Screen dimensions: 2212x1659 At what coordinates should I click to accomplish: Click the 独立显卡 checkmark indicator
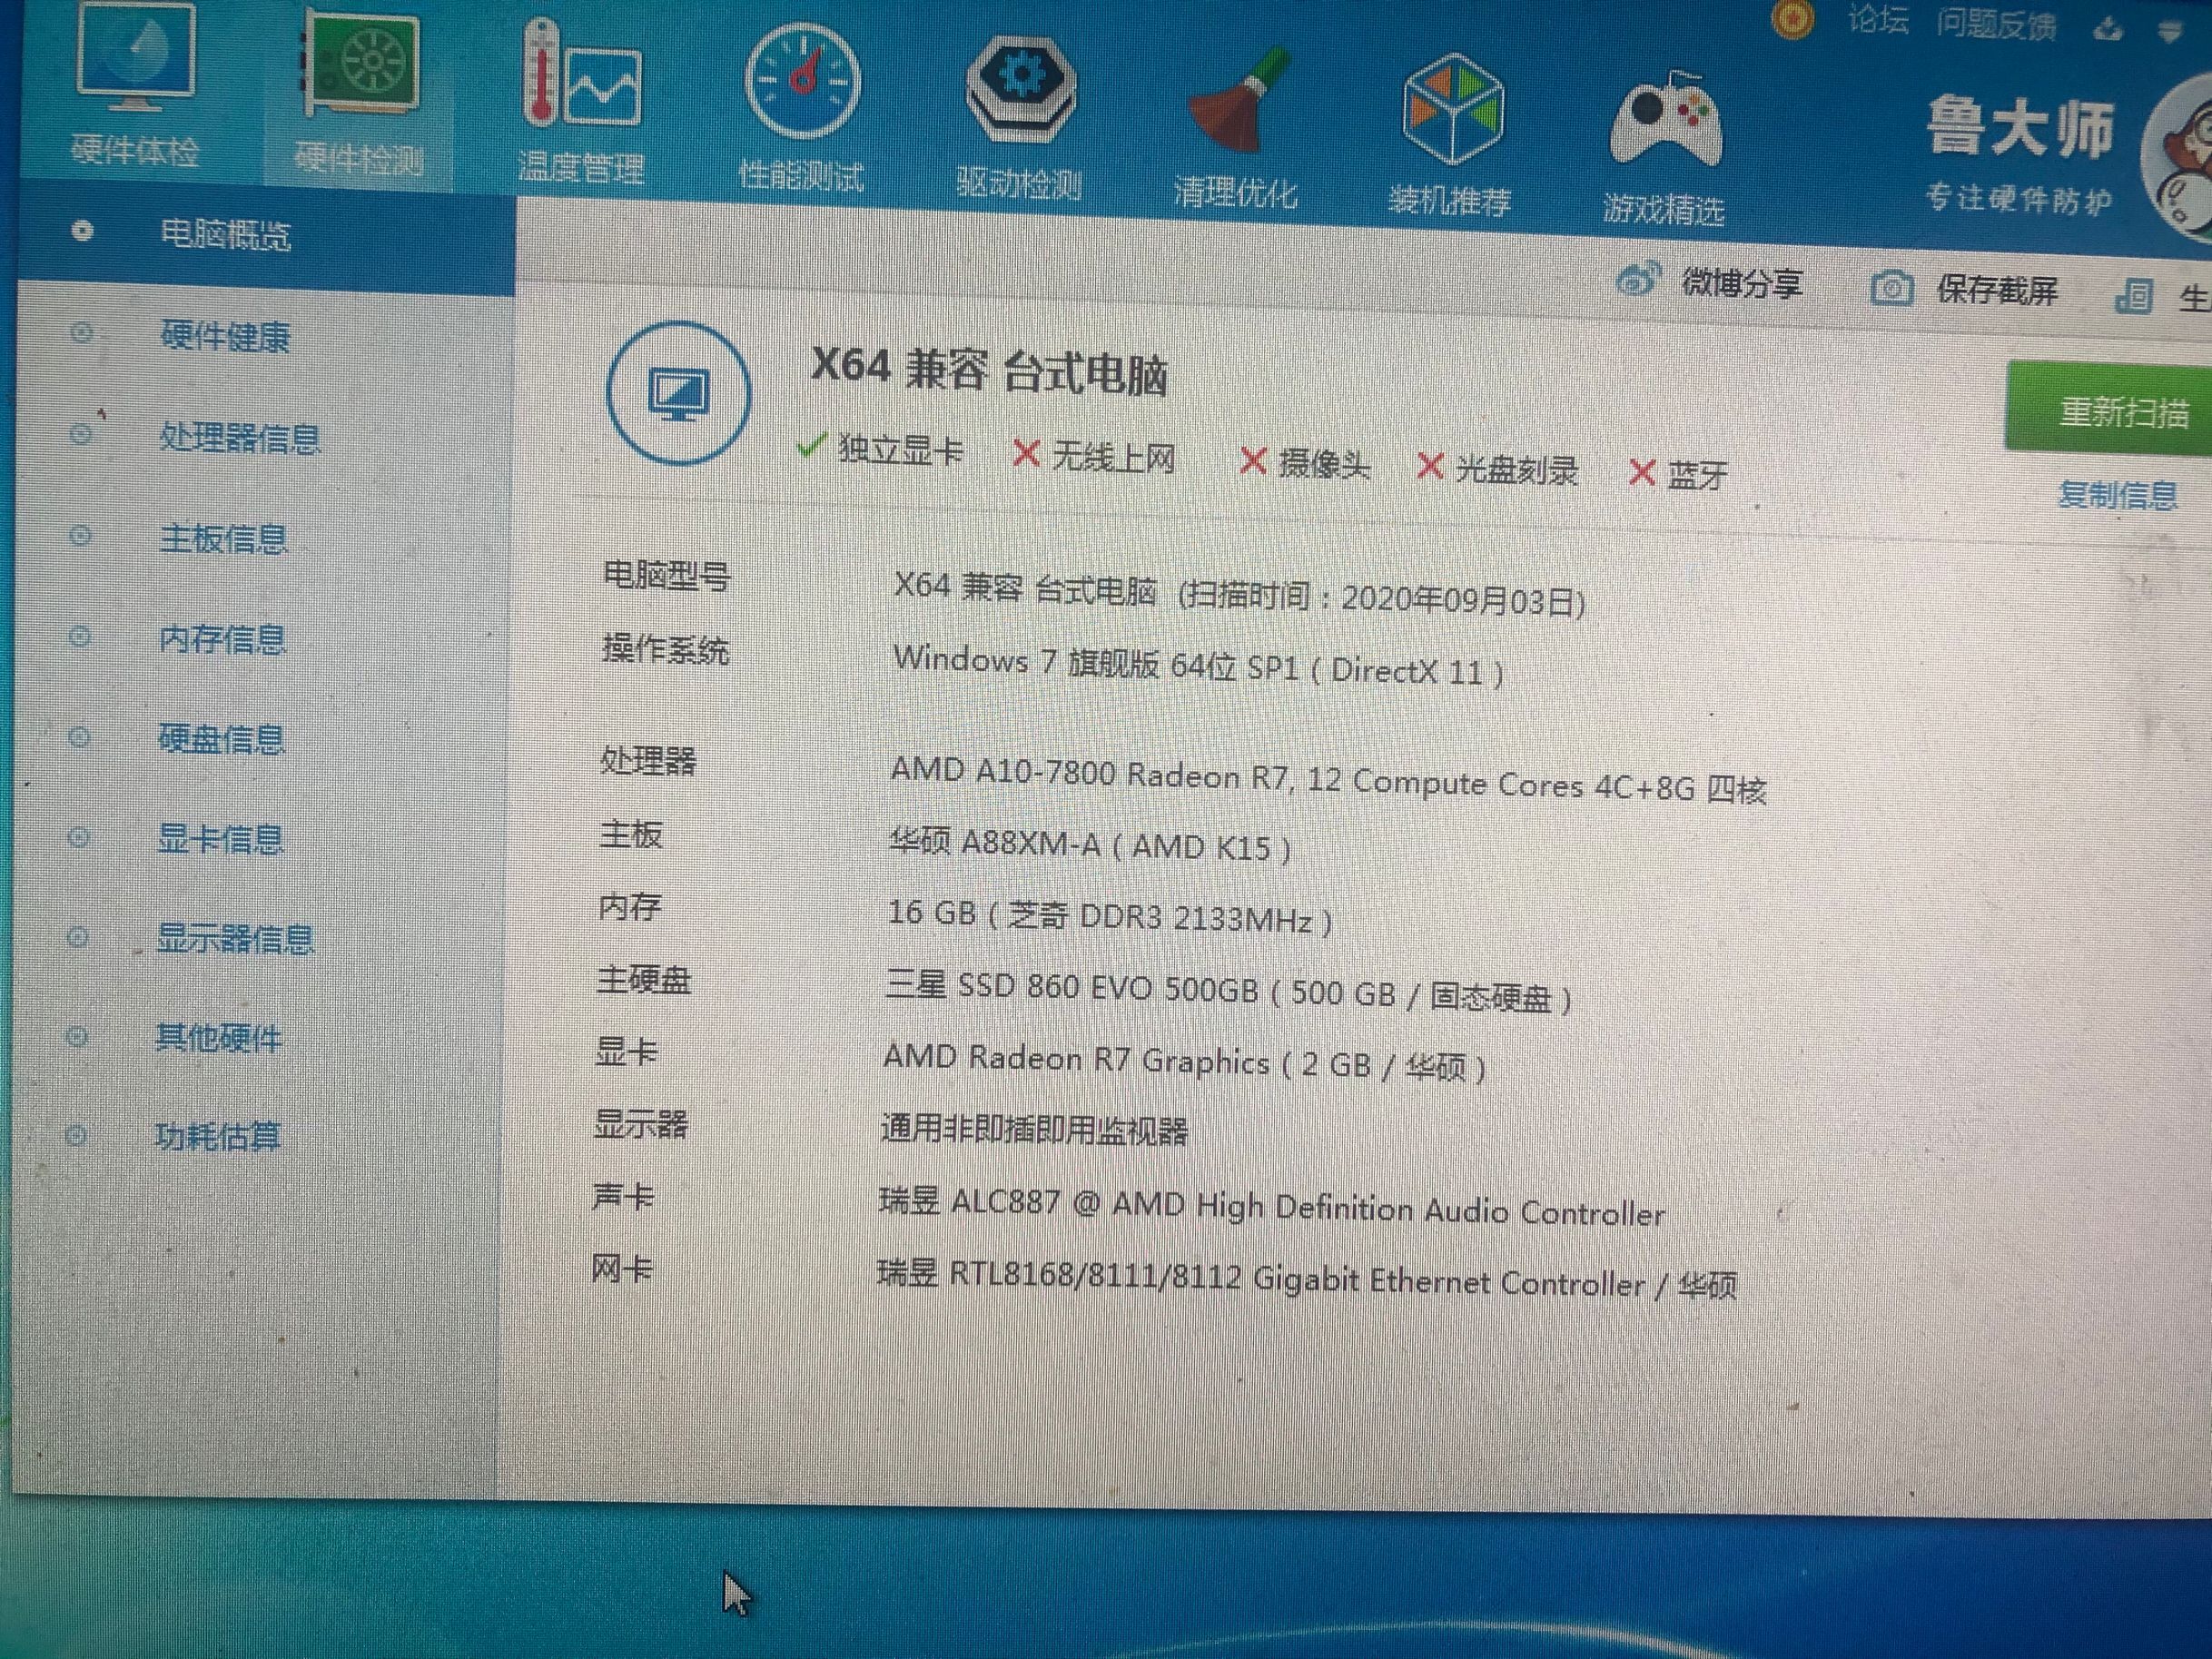879,449
